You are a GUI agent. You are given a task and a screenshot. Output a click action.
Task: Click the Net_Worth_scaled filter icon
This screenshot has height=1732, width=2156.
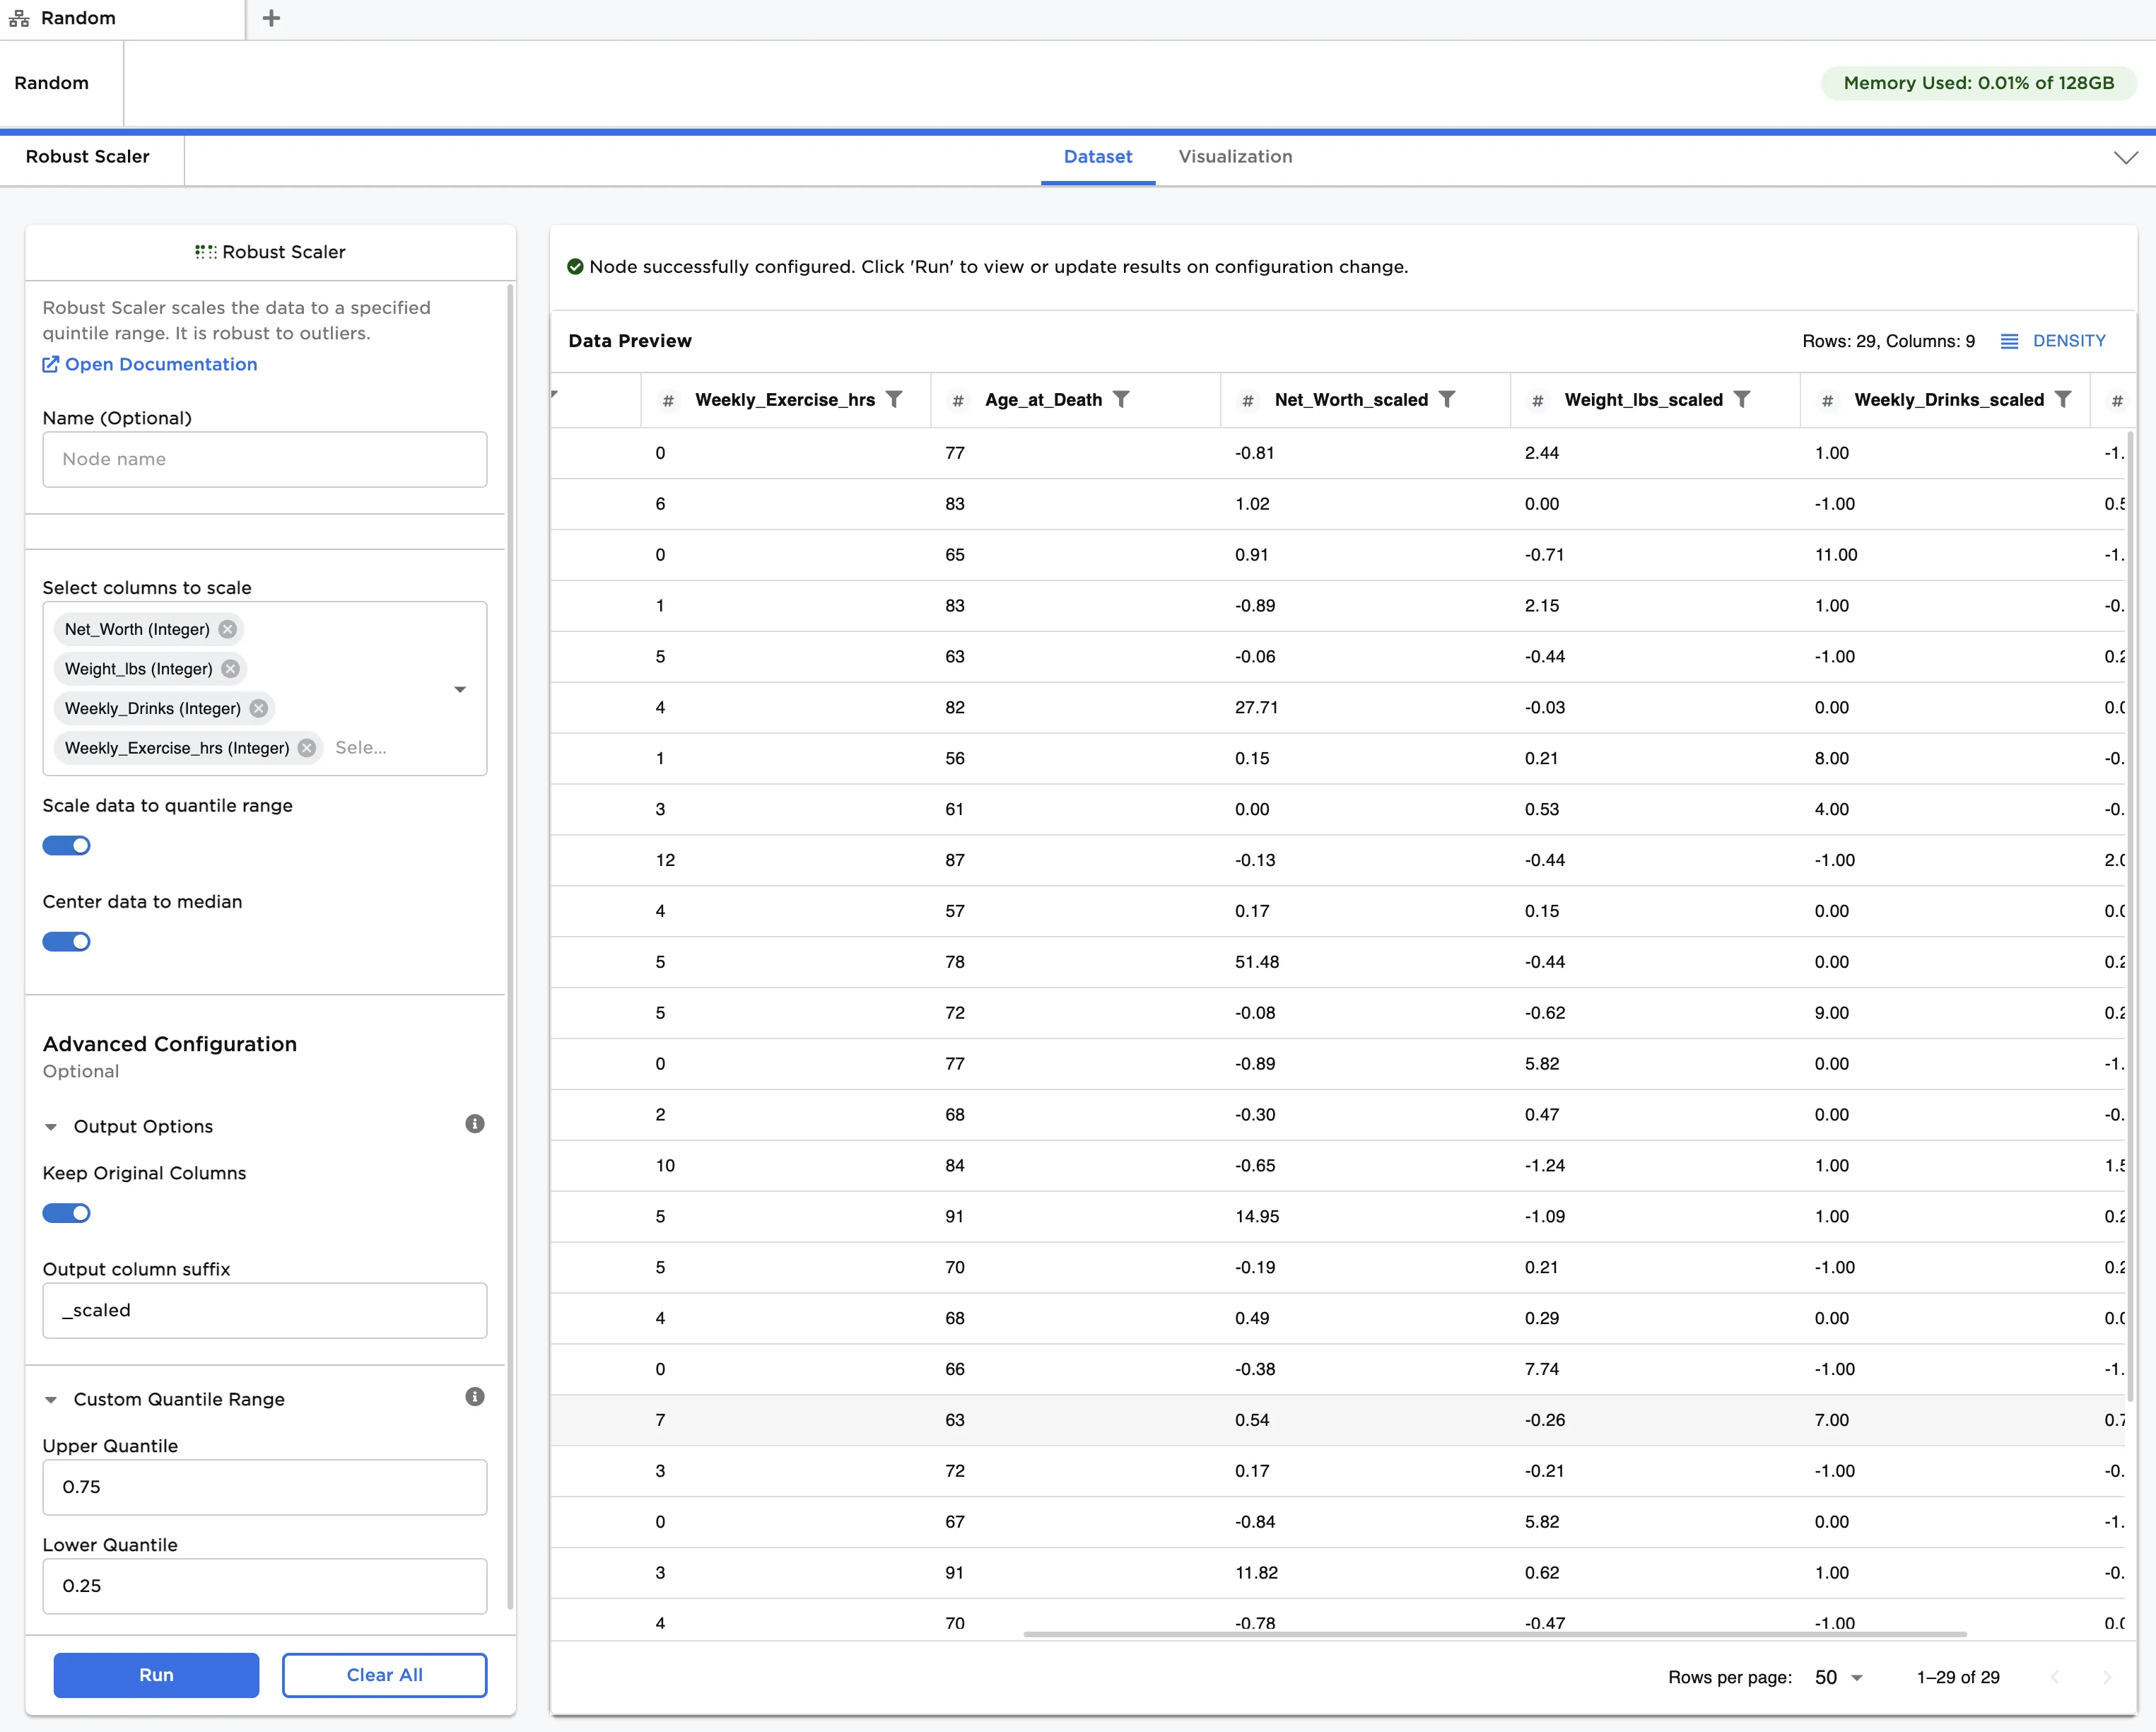click(x=1447, y=399)
